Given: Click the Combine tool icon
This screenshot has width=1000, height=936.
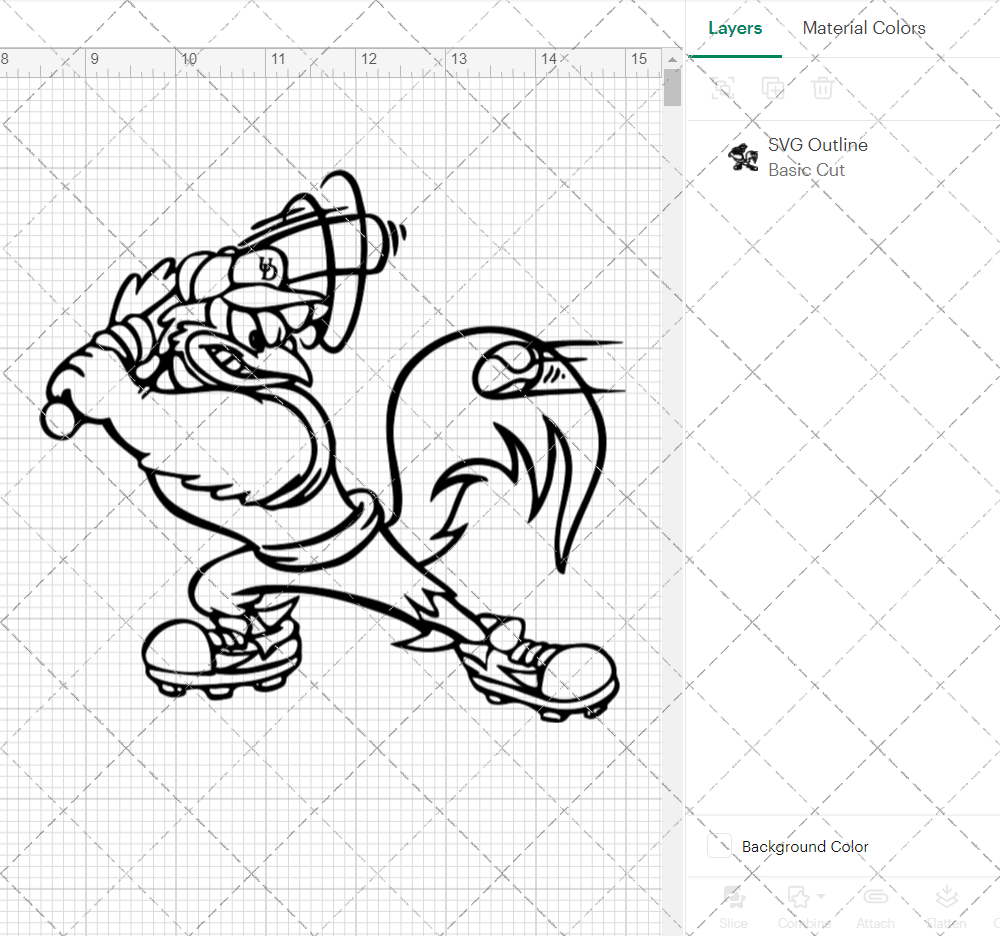Looking at the screenshot, I should pos(799,897).
